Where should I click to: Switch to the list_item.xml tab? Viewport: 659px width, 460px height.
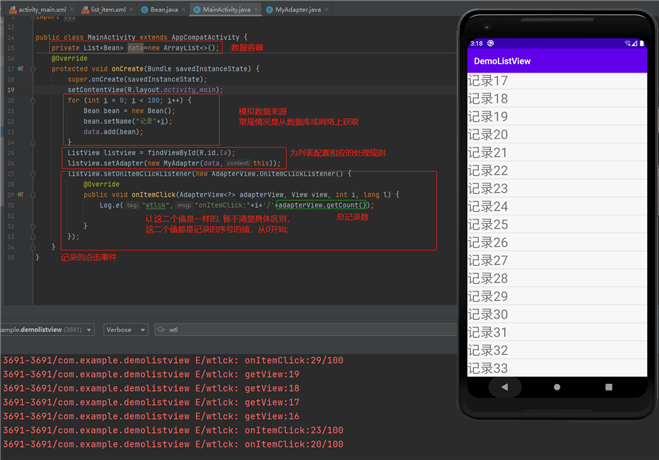(x=108, y=9)
